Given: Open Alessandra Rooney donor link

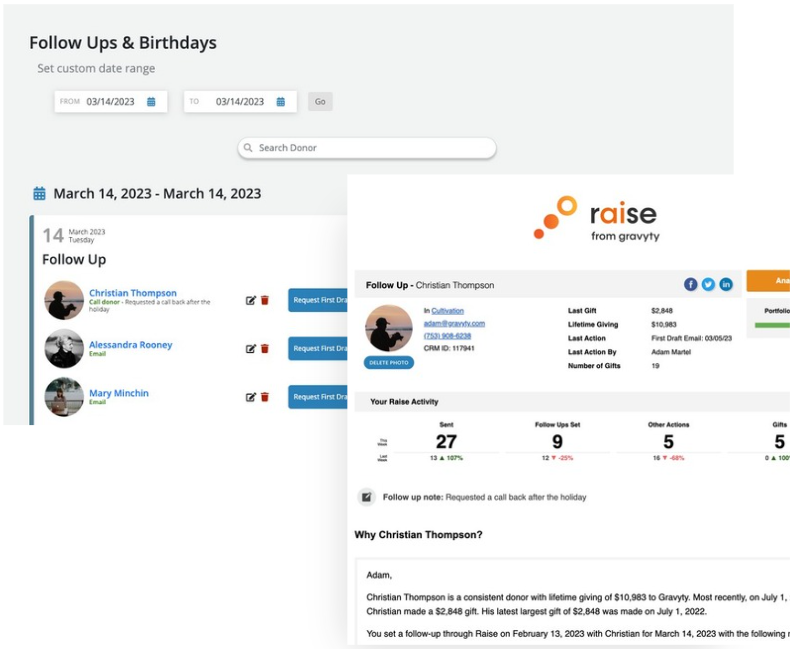Looking at the screenshot, I should click(131, 345).
